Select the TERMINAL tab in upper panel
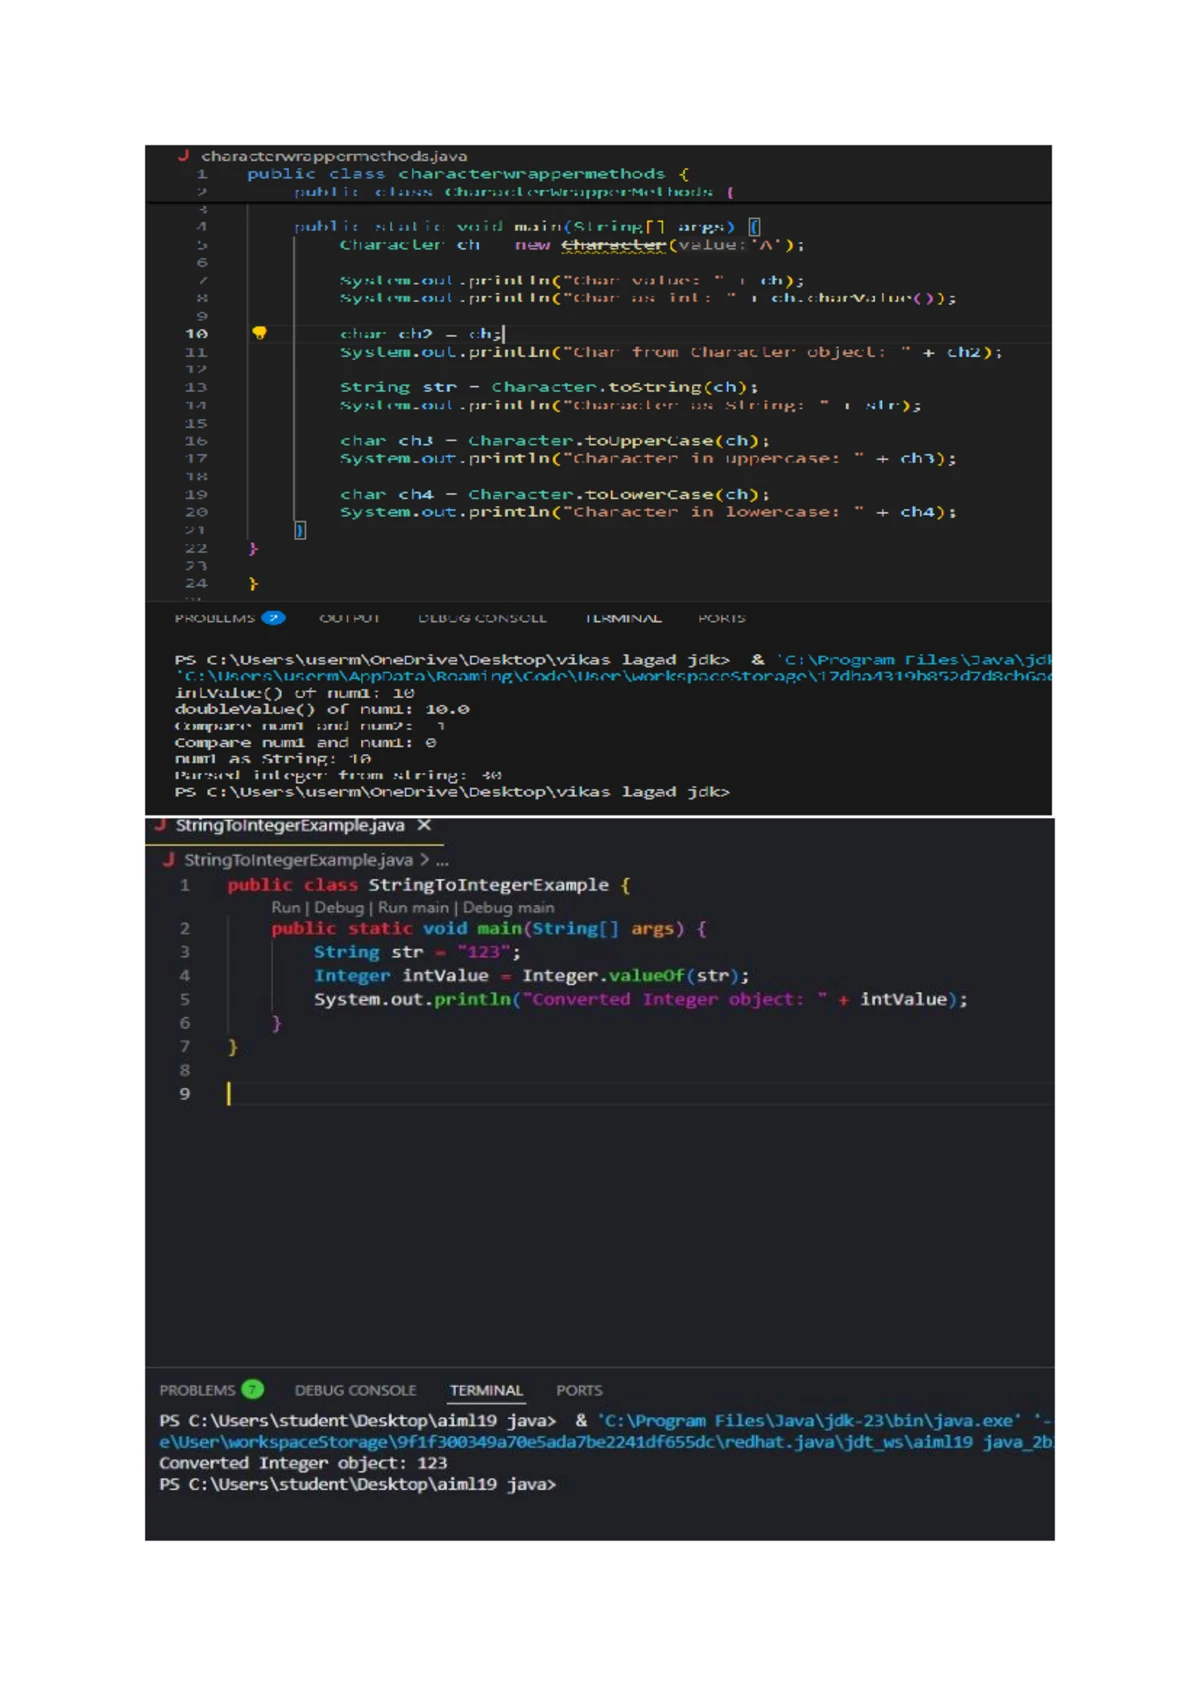The height and width of the screenshot is (1696, 1200). coord(623,618)
